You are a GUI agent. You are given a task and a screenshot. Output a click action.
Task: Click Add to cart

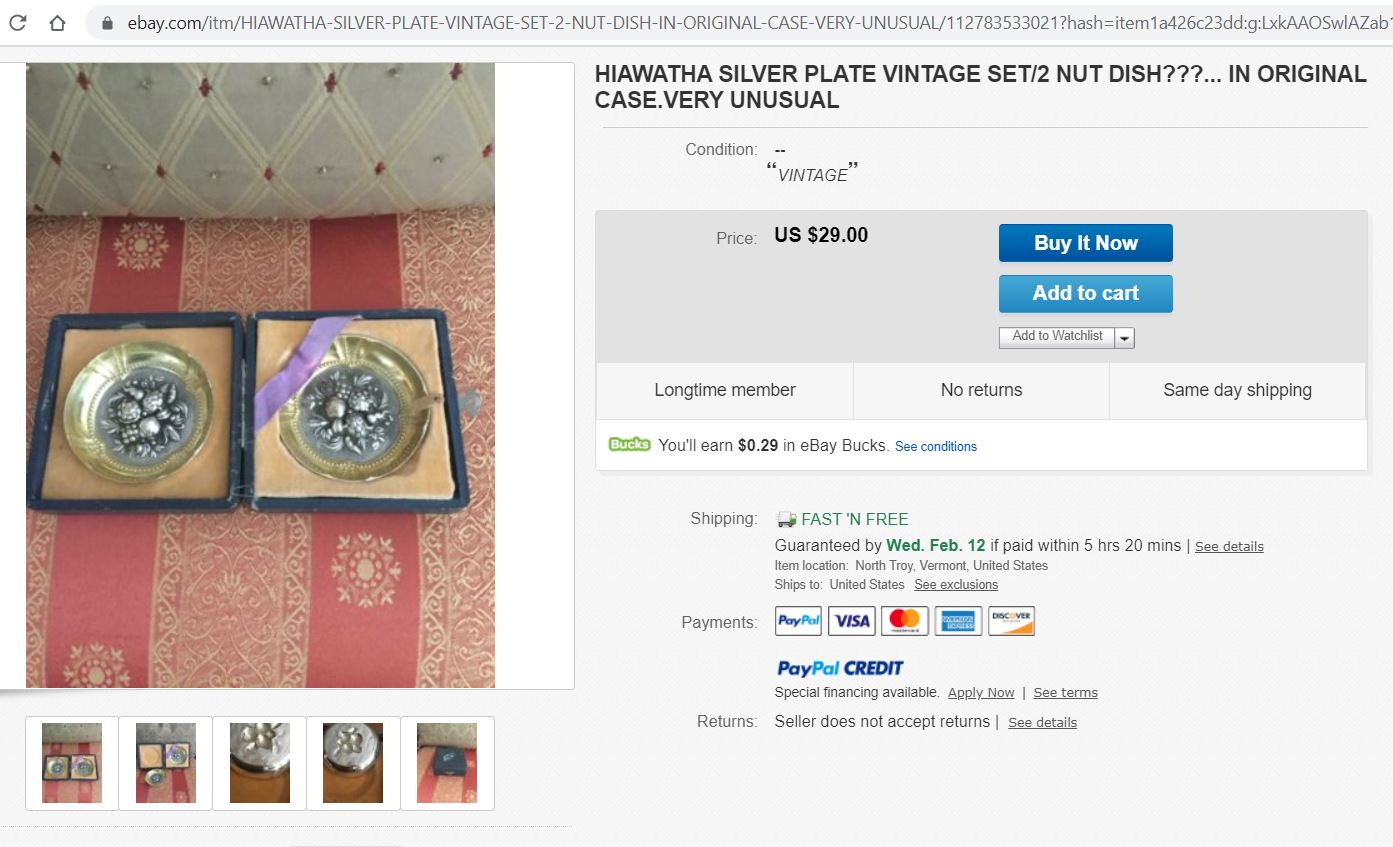1085,293
